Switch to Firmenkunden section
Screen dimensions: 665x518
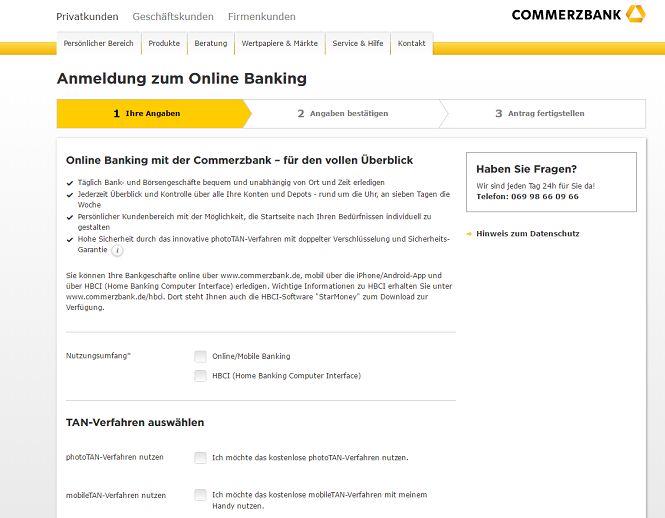(x=262, y=17)
